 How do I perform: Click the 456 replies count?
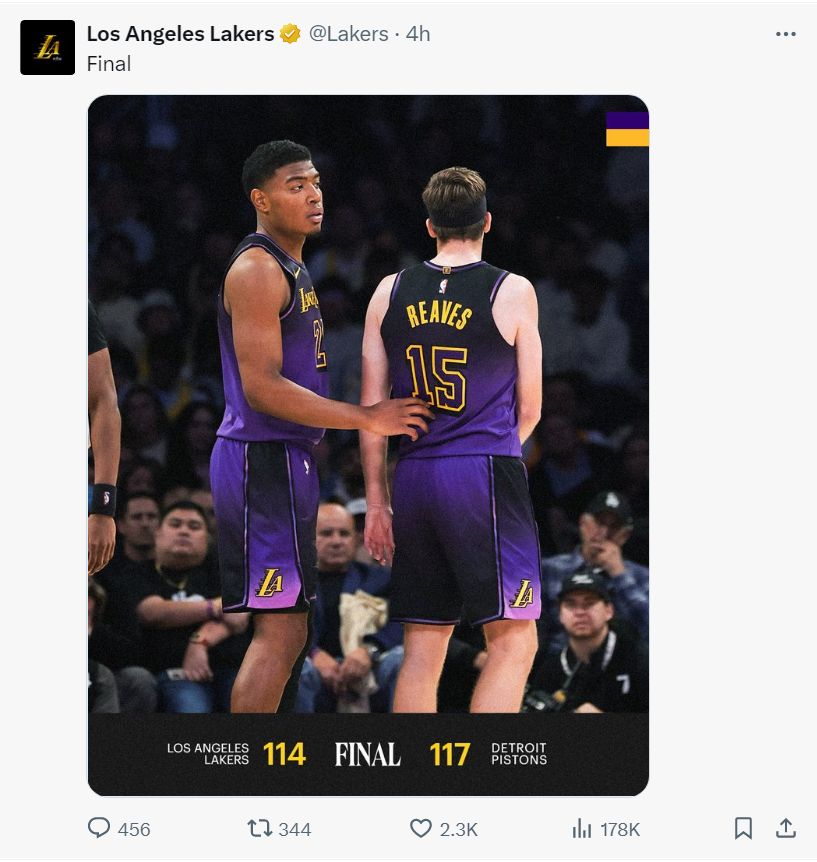point(134,829)
